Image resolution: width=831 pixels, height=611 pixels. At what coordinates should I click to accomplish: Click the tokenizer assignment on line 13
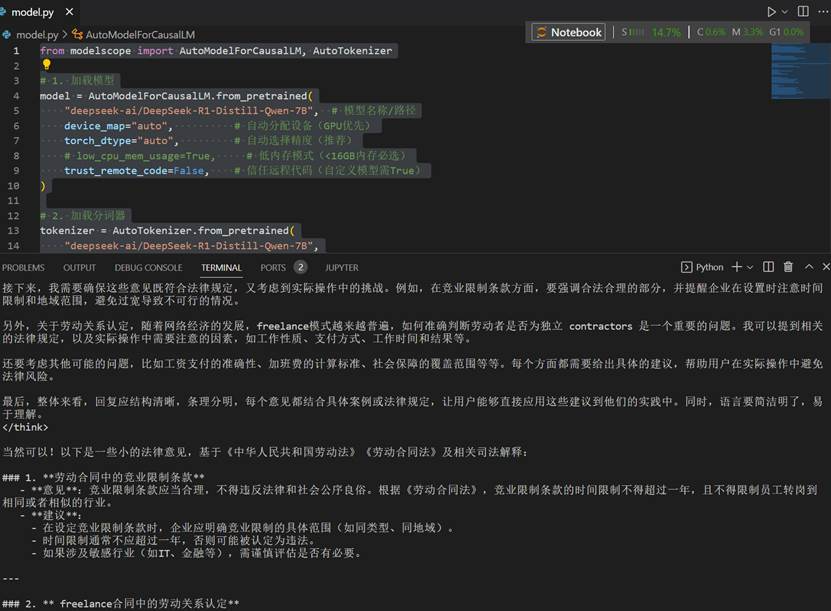pyautogui.click(x=167, y=231)
